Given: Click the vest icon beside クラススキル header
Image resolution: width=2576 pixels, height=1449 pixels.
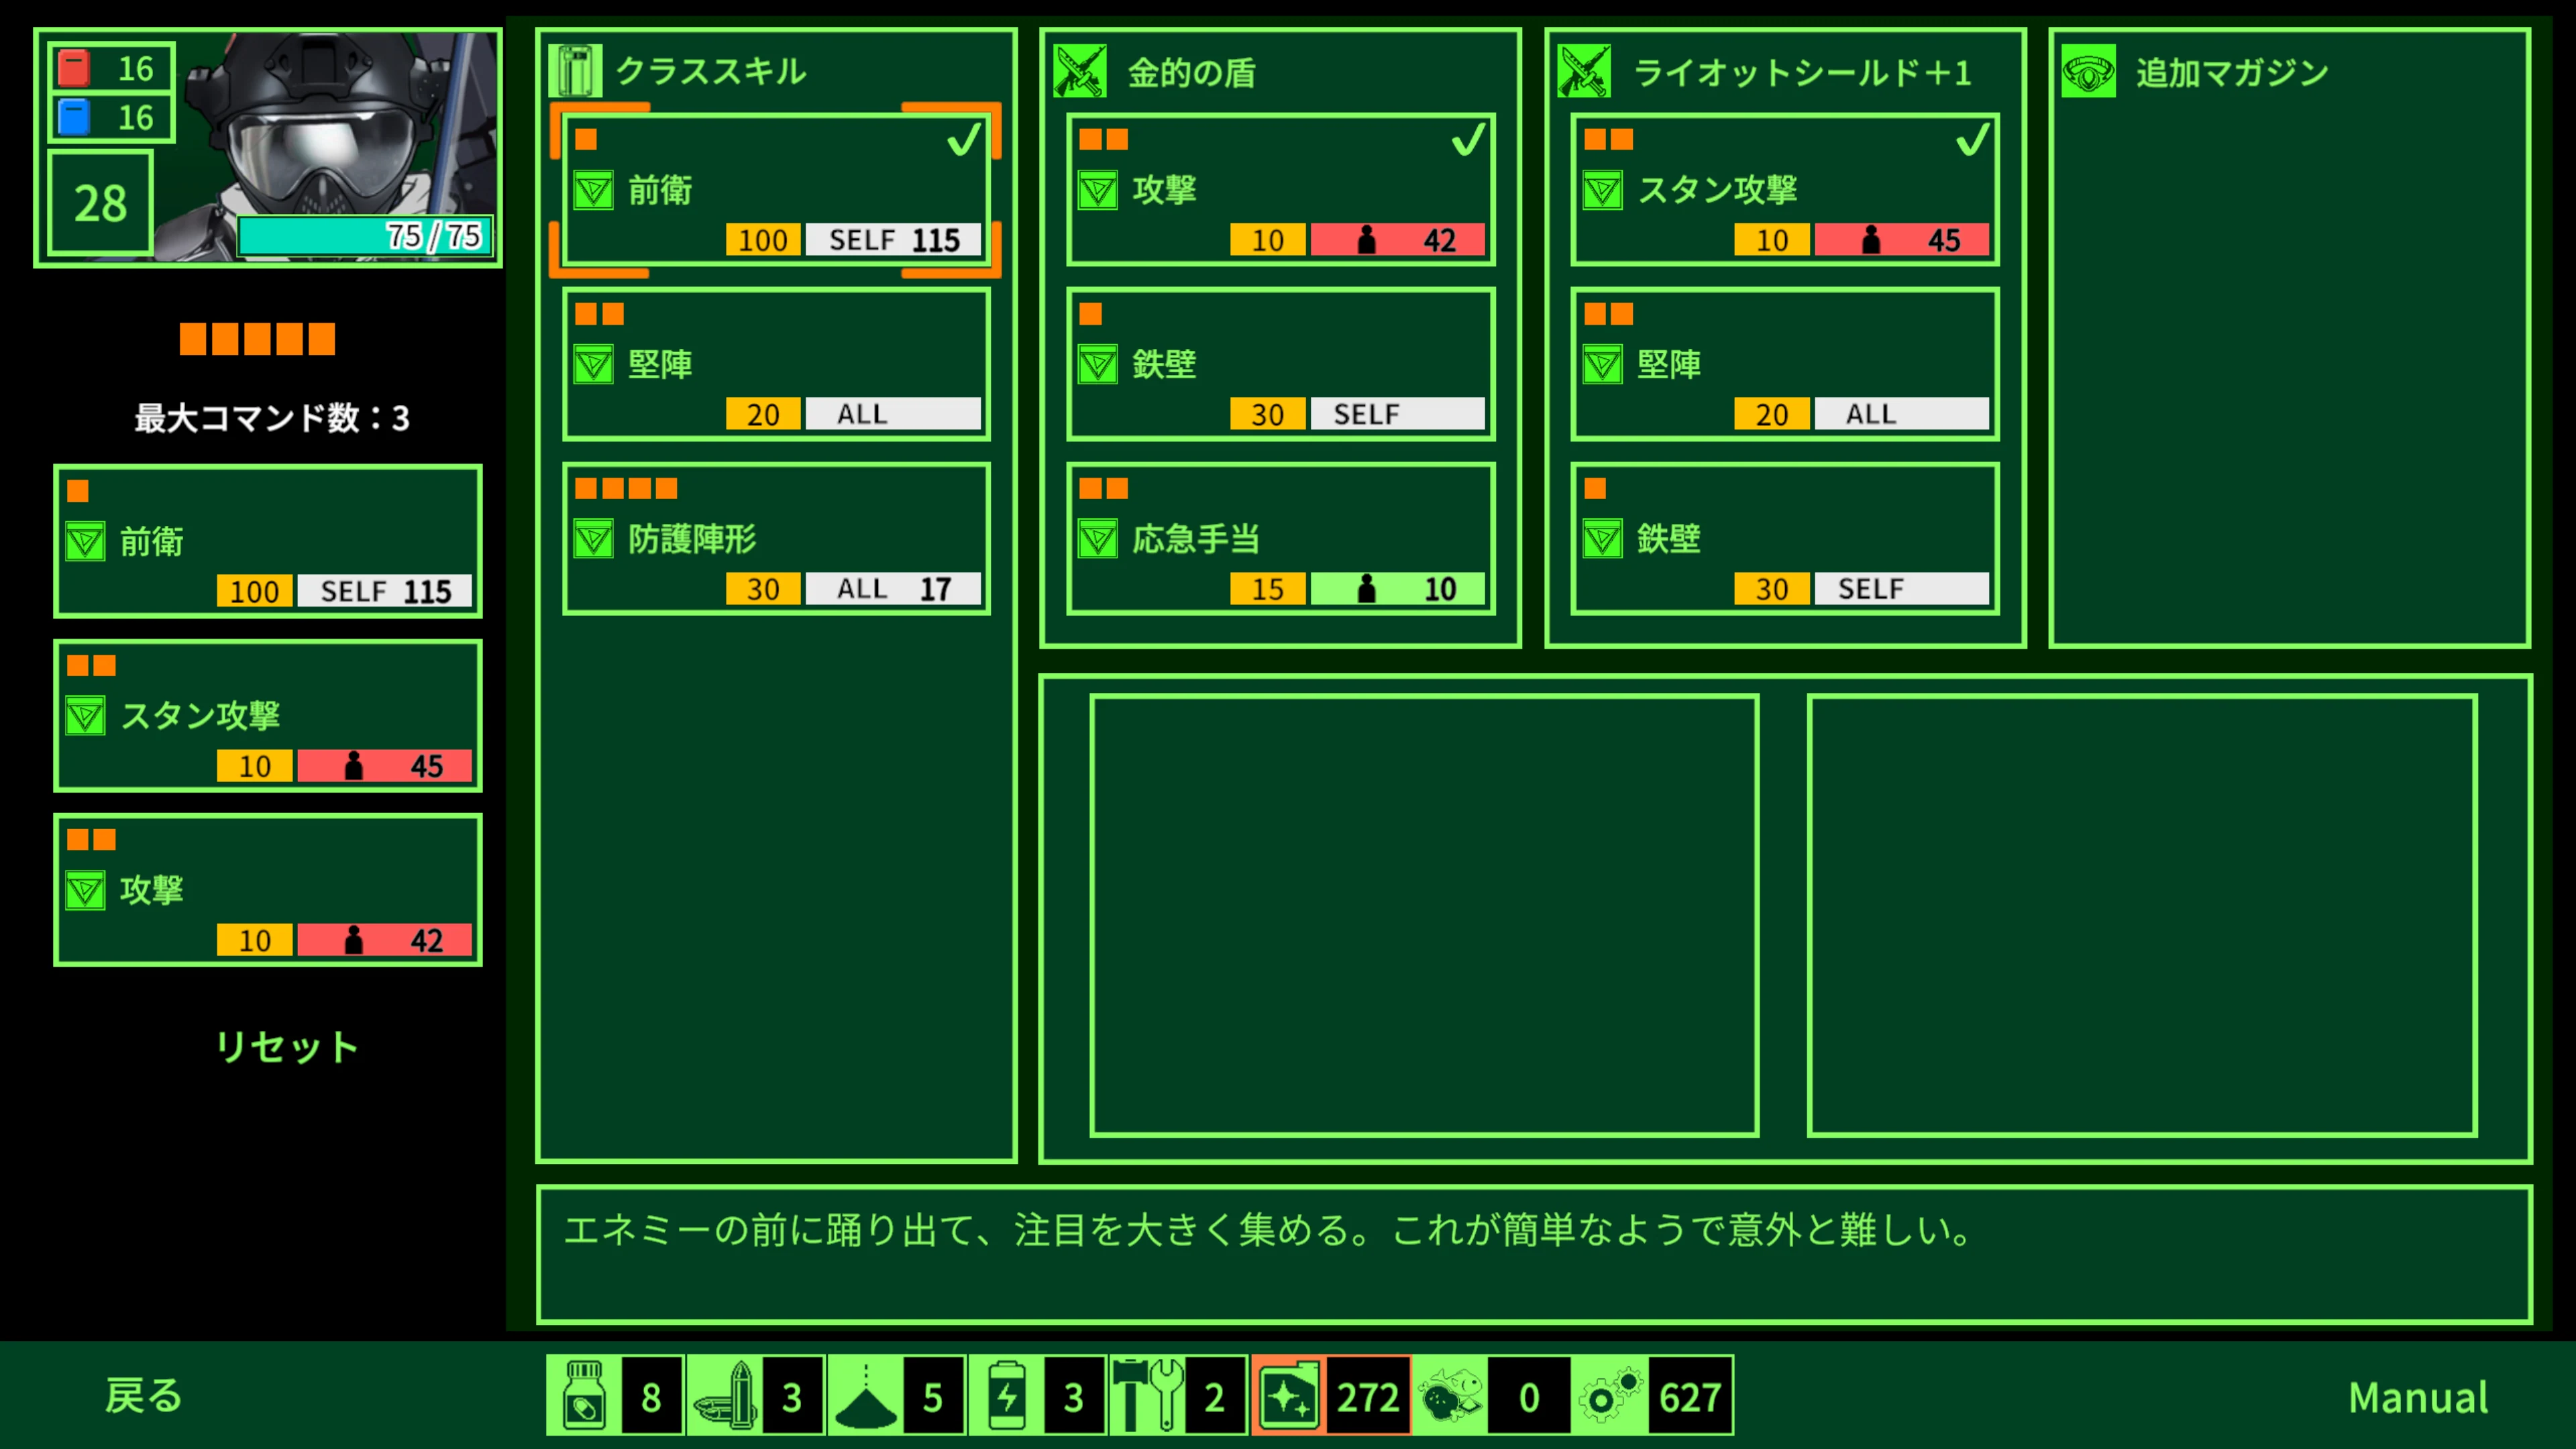Looking at the screenshot, I should click(x=576, y=70).
